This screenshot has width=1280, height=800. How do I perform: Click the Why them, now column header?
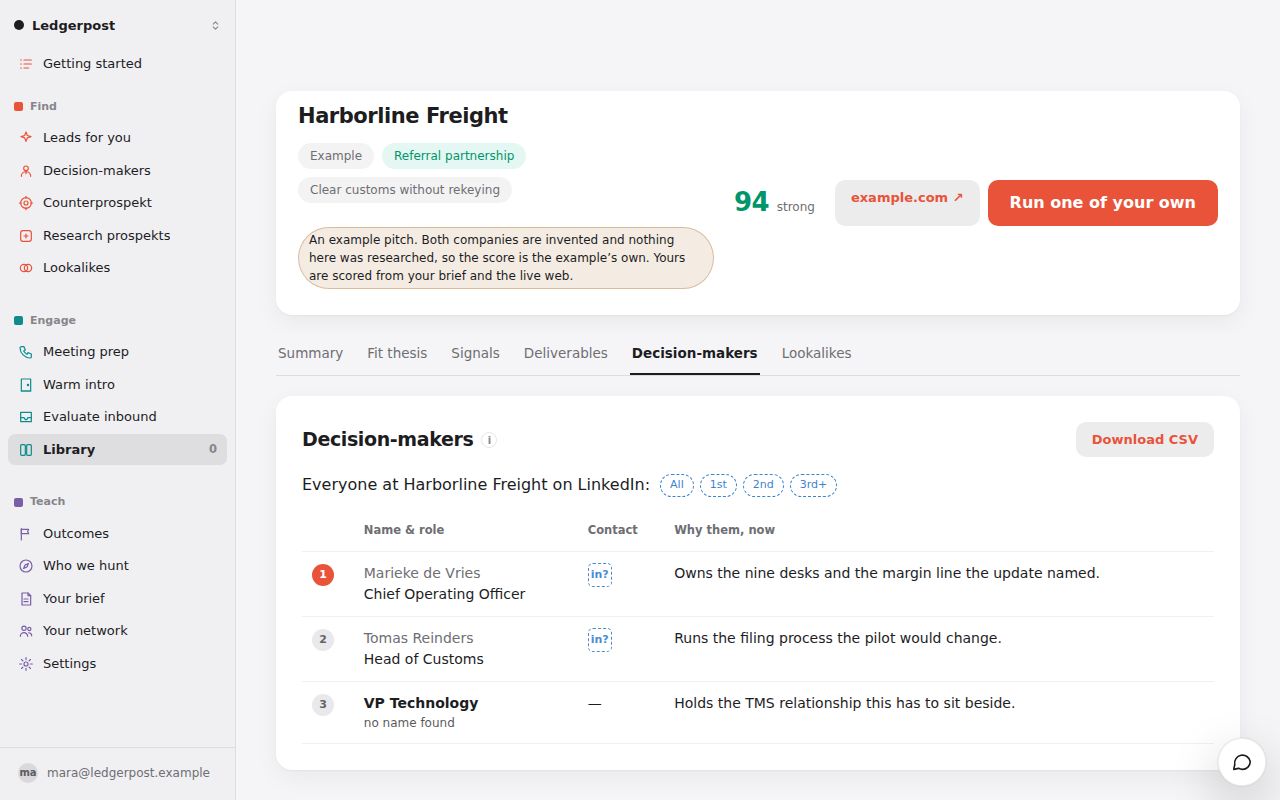[x=725, y=530]
